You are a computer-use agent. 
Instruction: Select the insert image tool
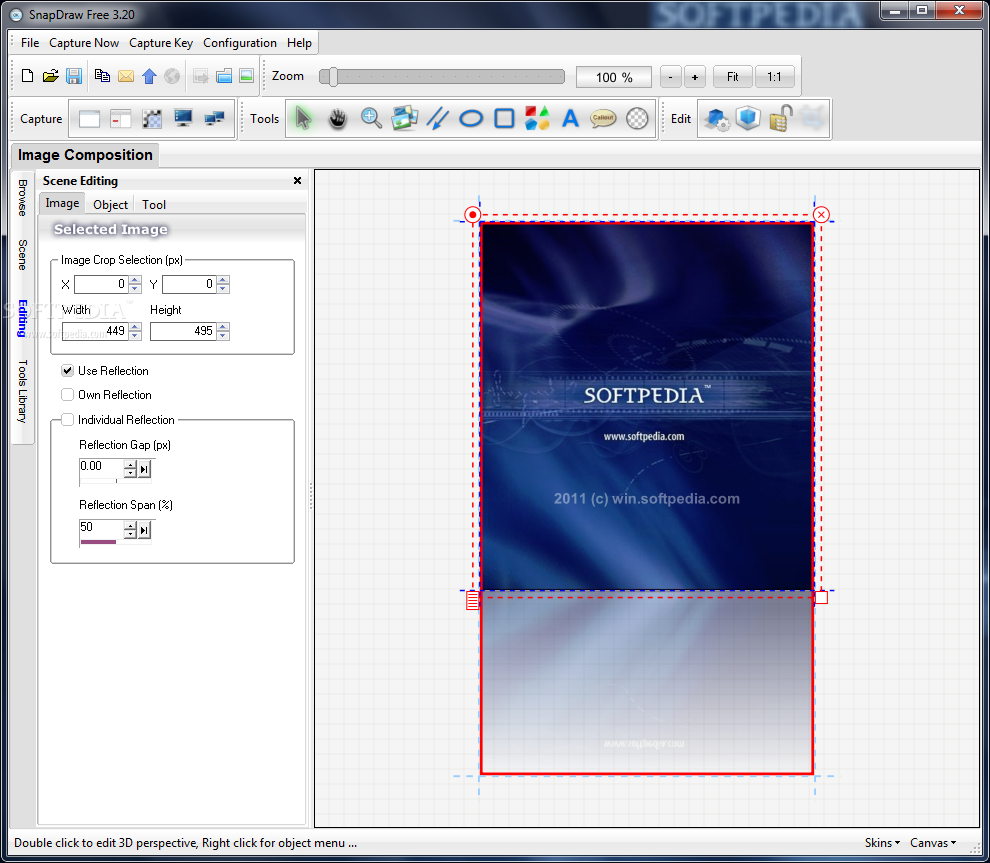tap(405, 118)
